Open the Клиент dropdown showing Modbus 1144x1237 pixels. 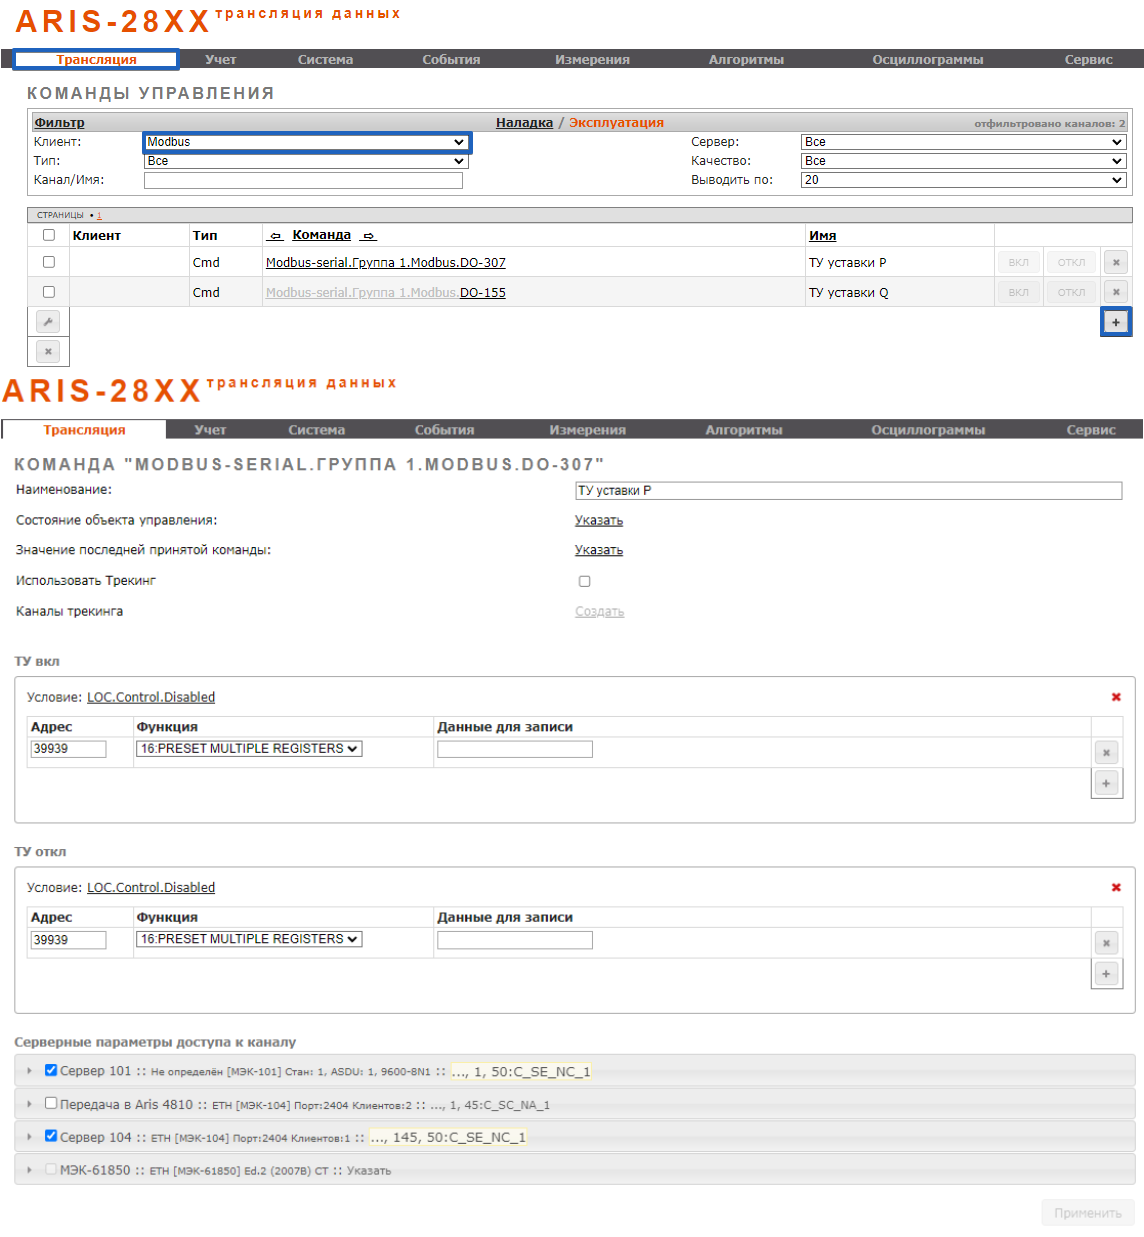[x=306, y=142]
